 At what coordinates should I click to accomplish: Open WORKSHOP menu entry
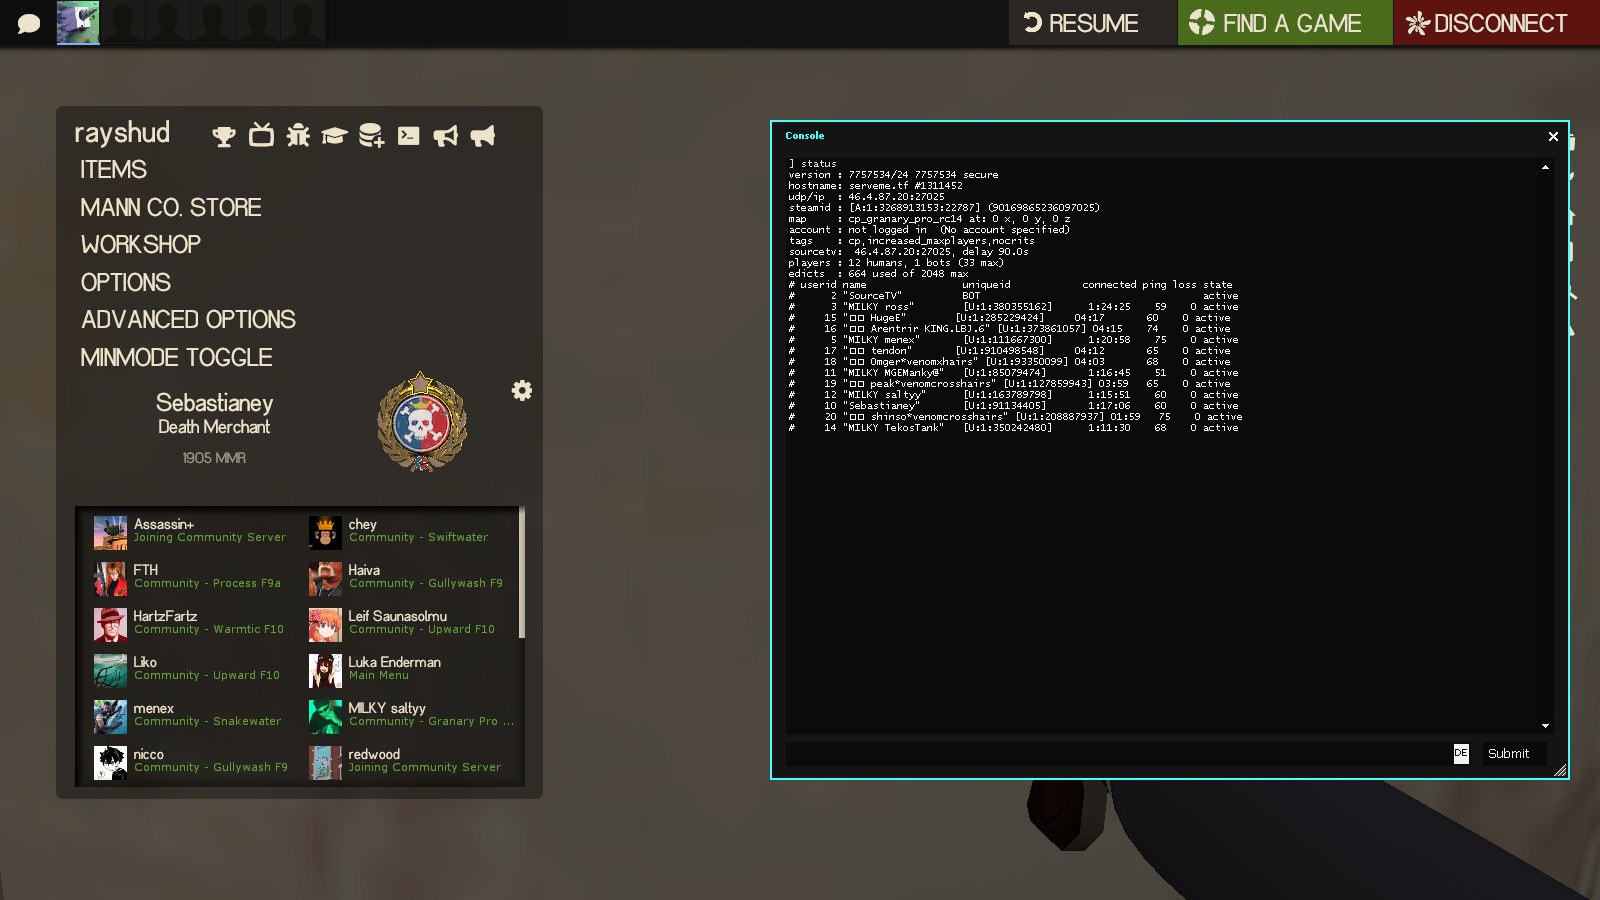point(141,245)
